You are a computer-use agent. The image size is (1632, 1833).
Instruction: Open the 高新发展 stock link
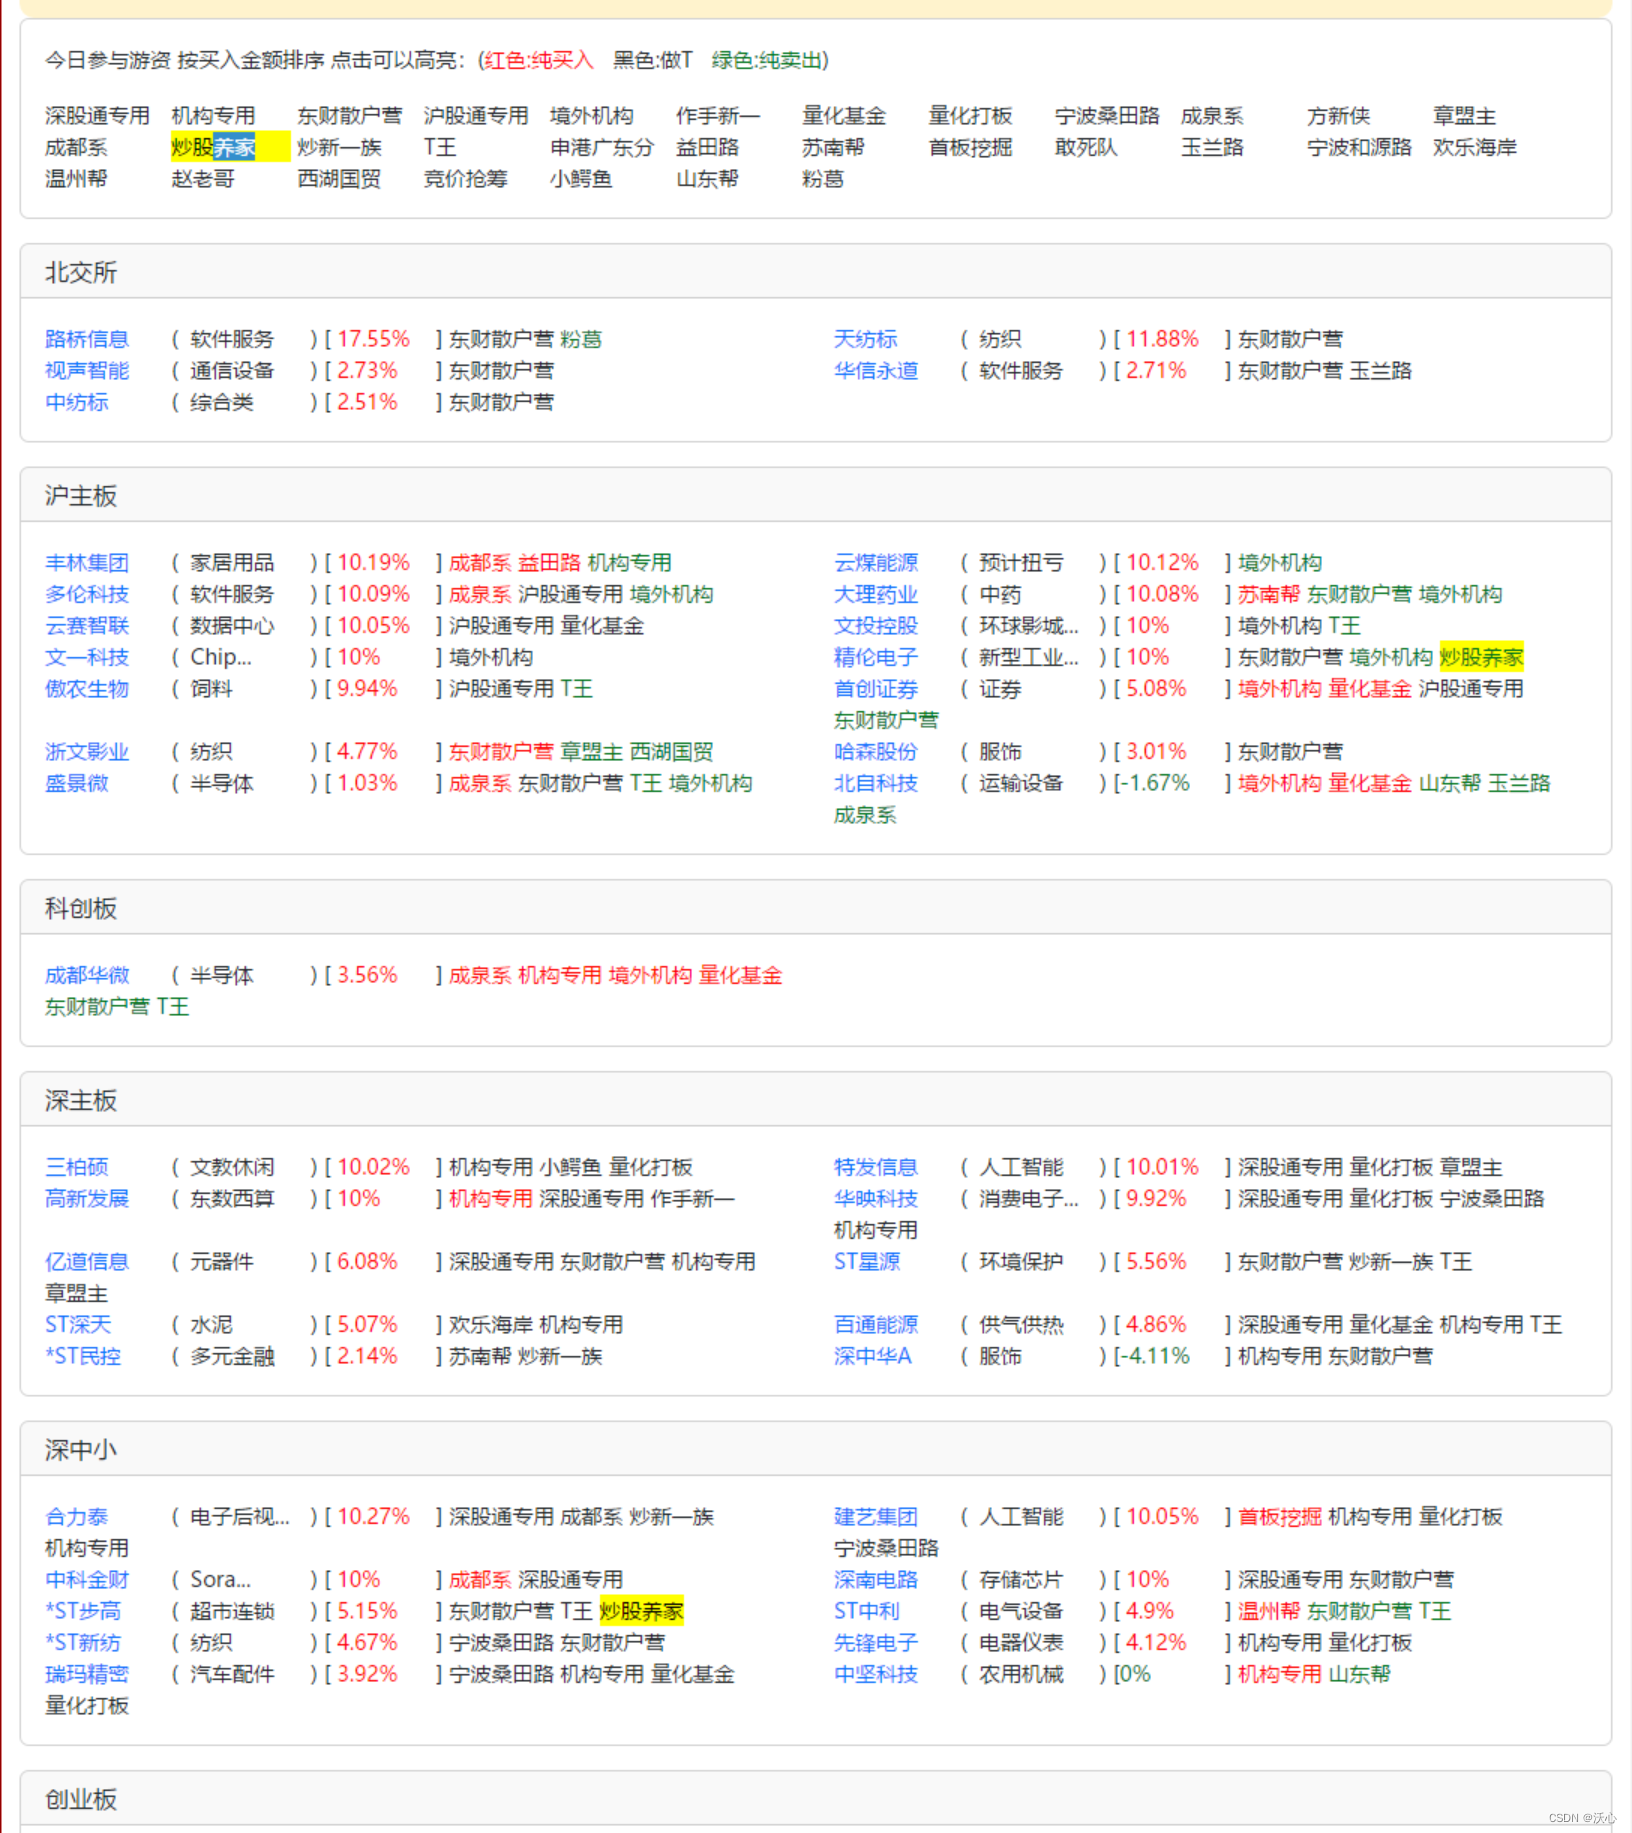(x=87, y=1198)
